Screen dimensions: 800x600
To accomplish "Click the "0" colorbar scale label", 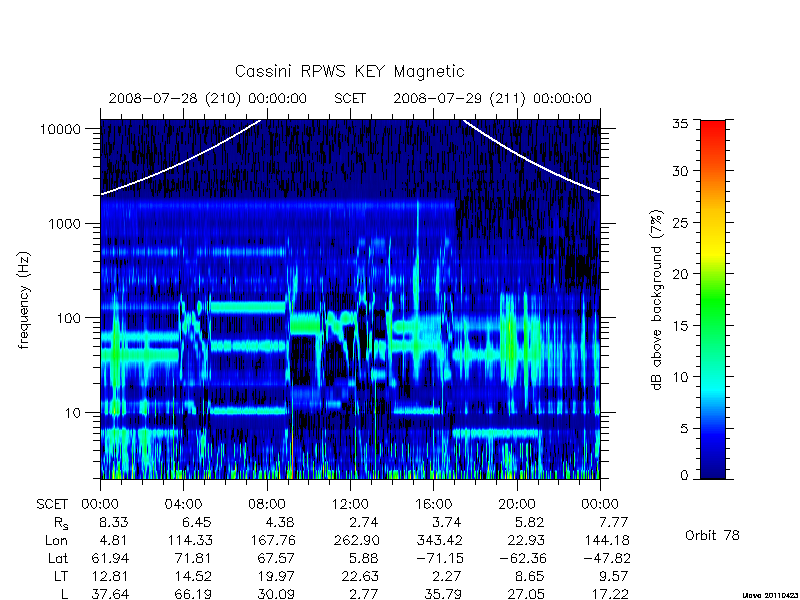I will coord(684,476).
